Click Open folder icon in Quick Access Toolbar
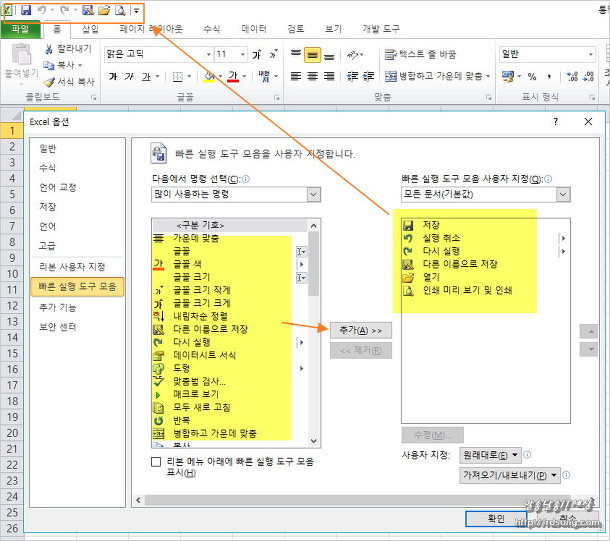Screen dimensions: 610x541 pos(104,10)
